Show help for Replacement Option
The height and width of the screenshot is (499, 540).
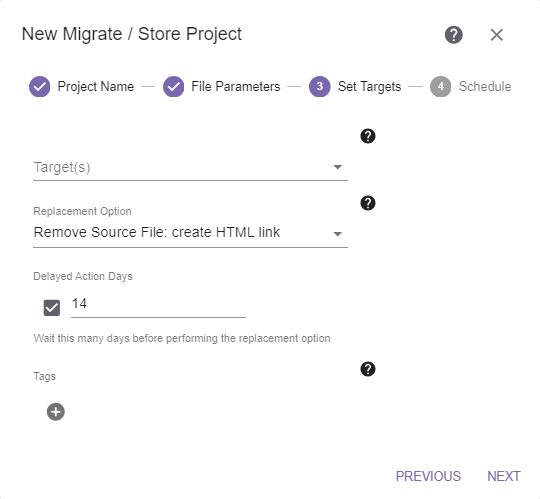click(x=368, y=203)
